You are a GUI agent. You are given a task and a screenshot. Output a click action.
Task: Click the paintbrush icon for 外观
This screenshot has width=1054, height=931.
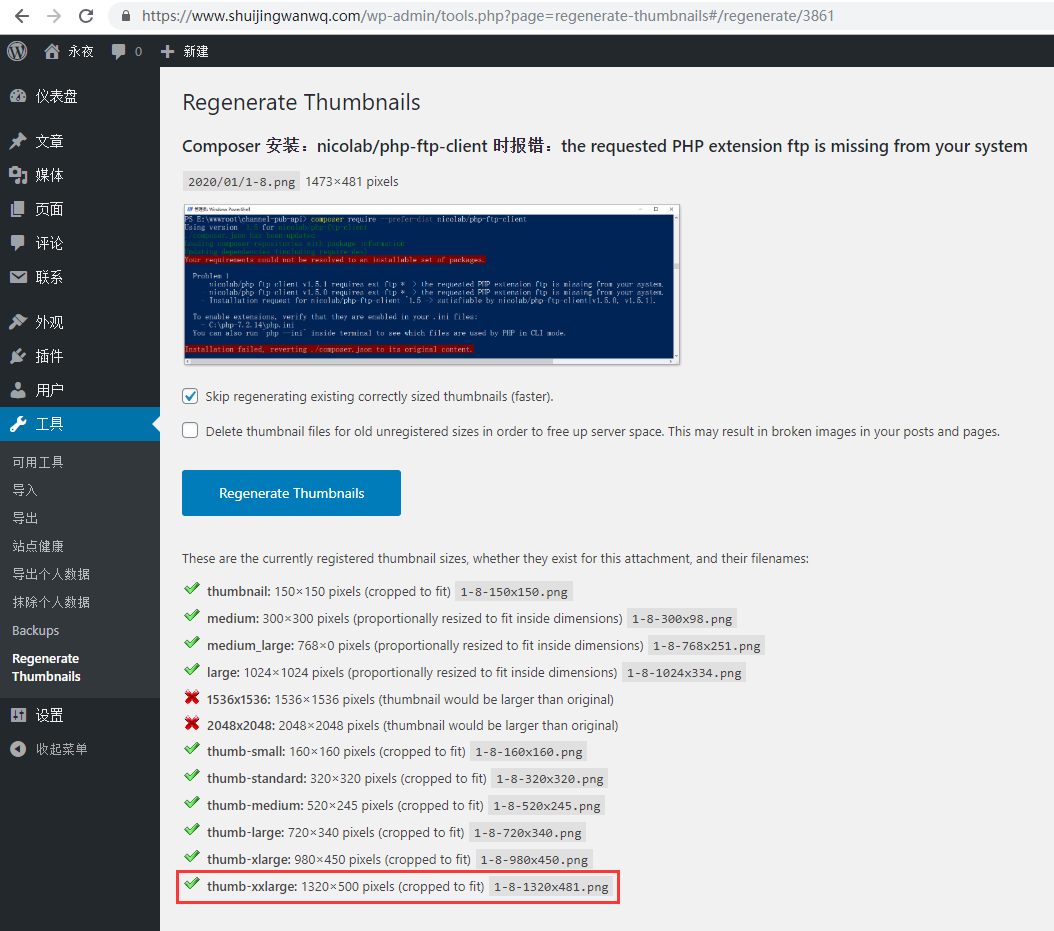[x=18, y=322]
